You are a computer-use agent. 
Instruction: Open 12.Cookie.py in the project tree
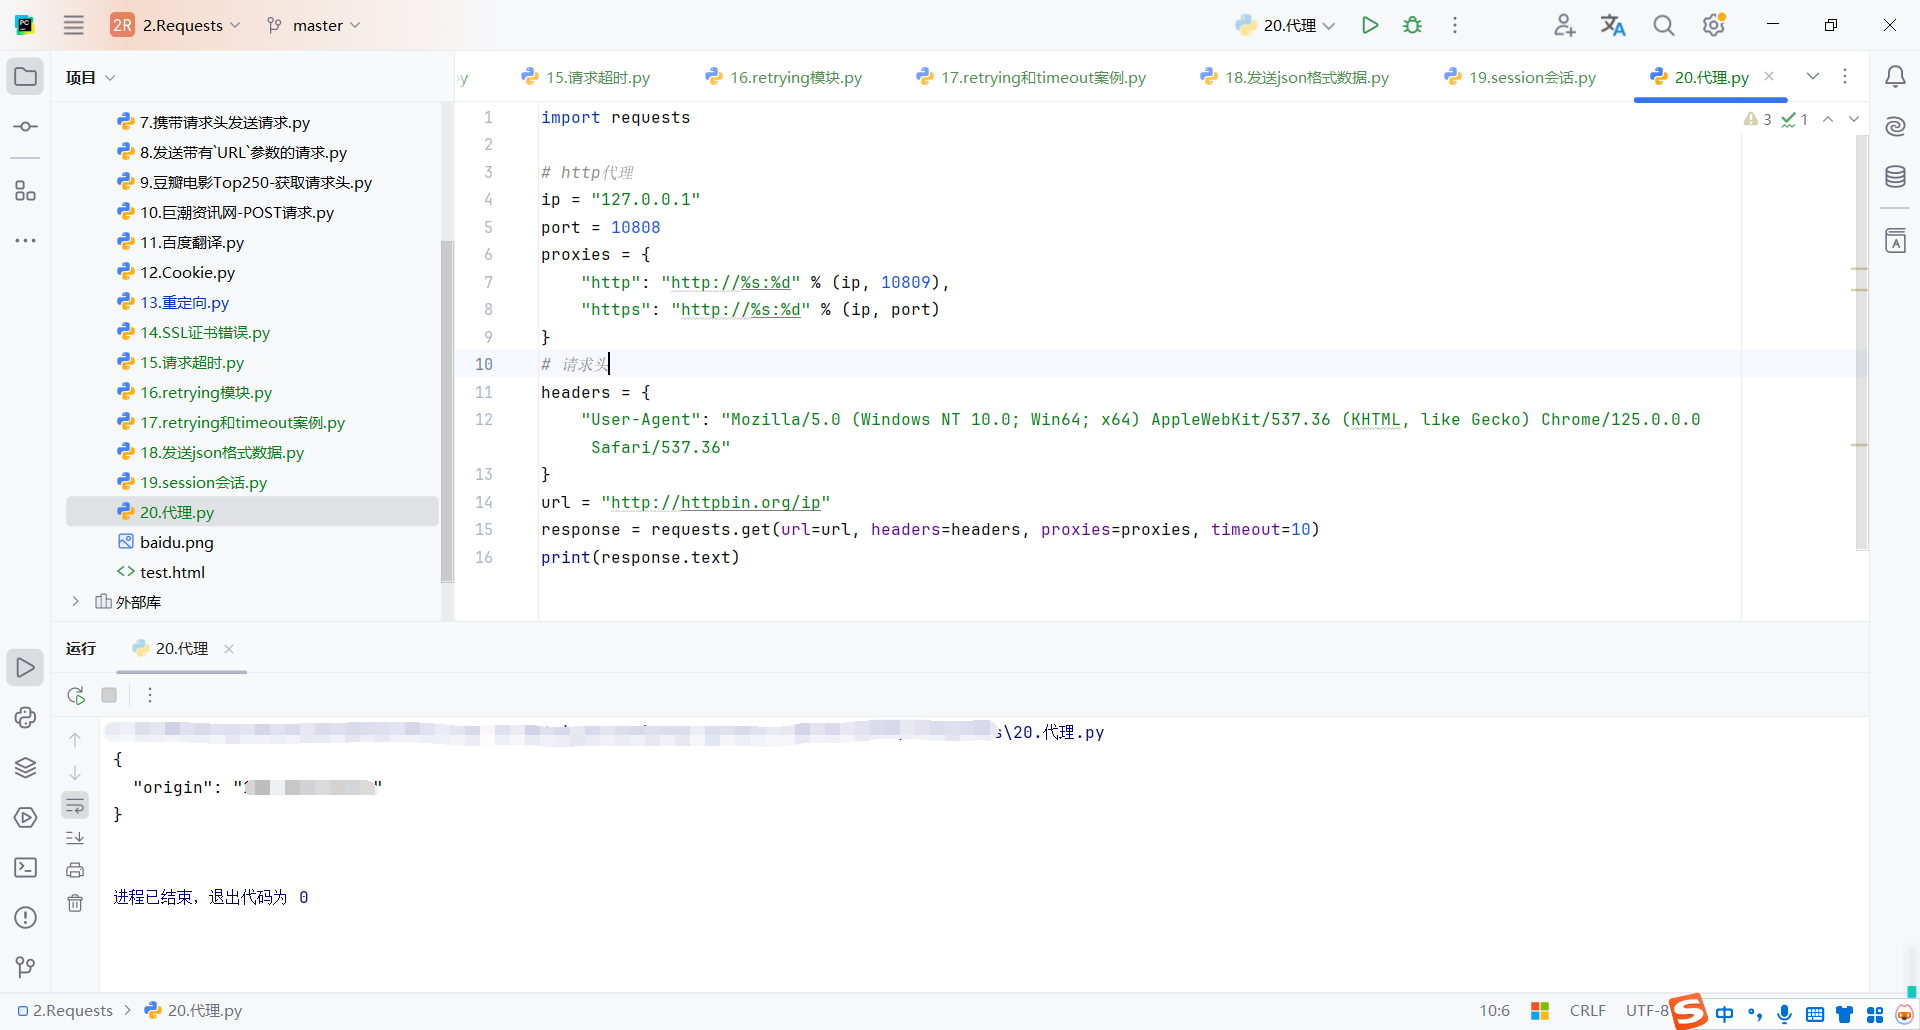pyautogui.click(x=187, y=272)
